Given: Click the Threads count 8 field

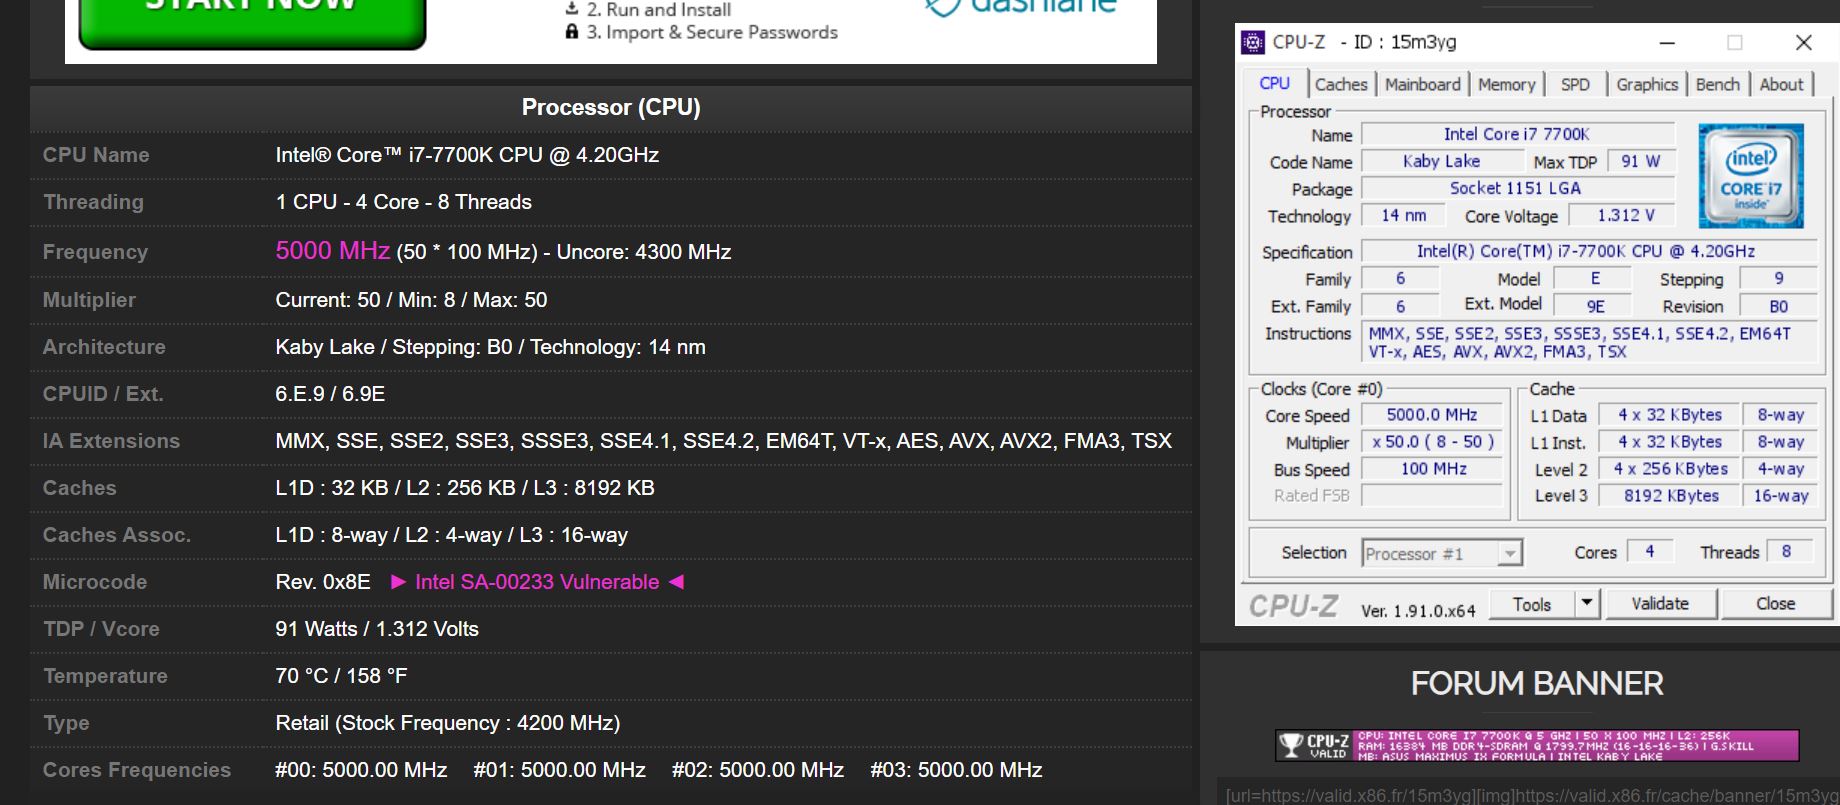Looking at the screenshot, I should (x=1788, y=552).
